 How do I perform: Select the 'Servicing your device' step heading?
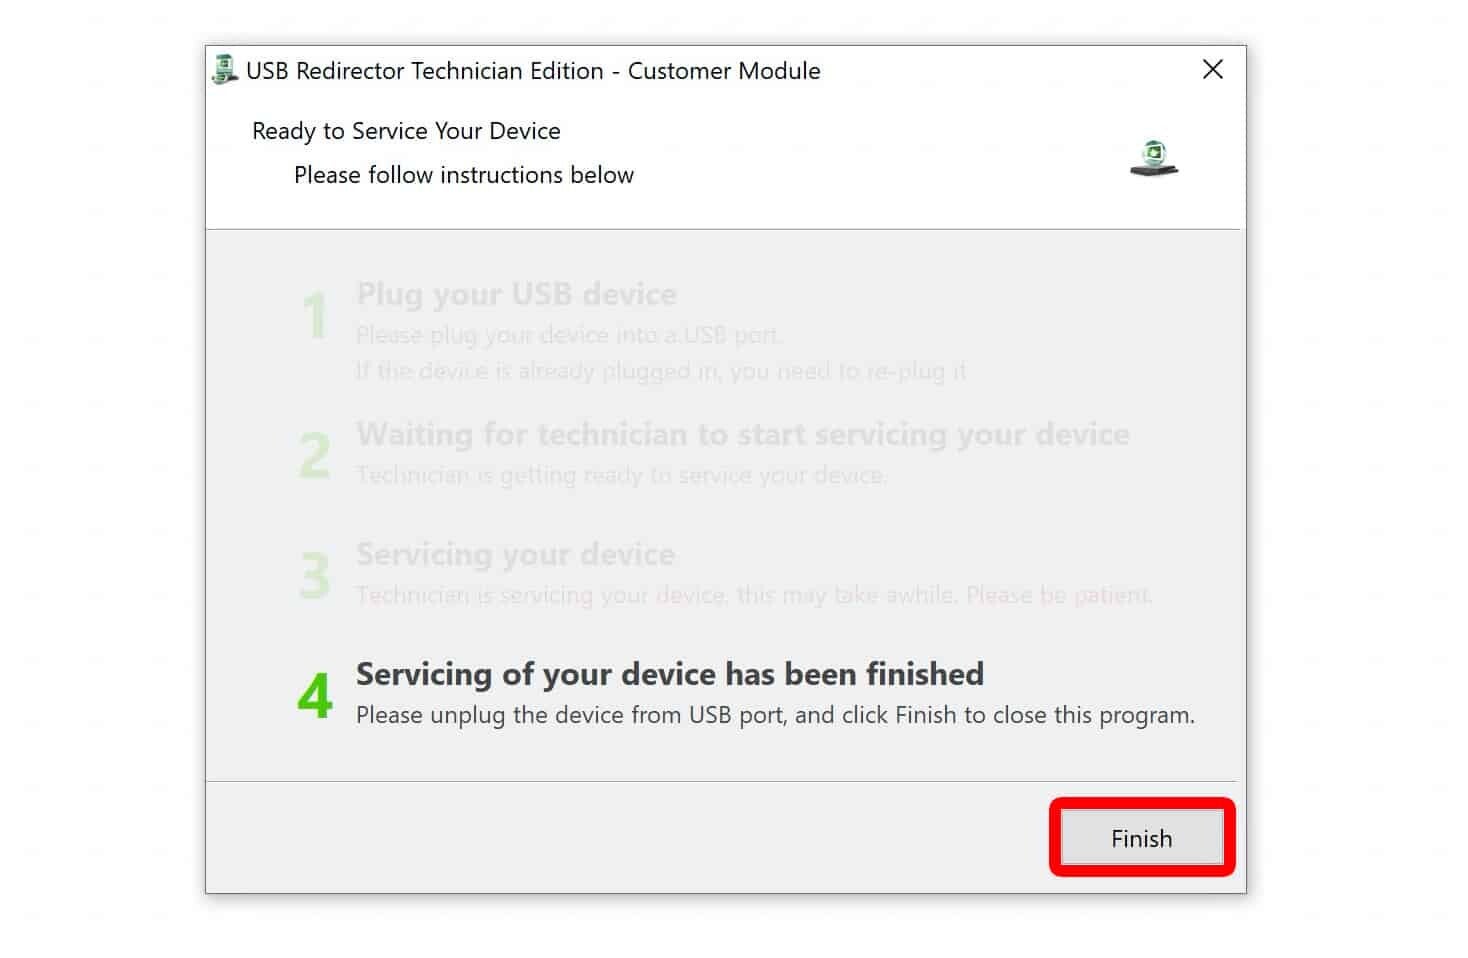pyautogui.click(x=515, y=554)
